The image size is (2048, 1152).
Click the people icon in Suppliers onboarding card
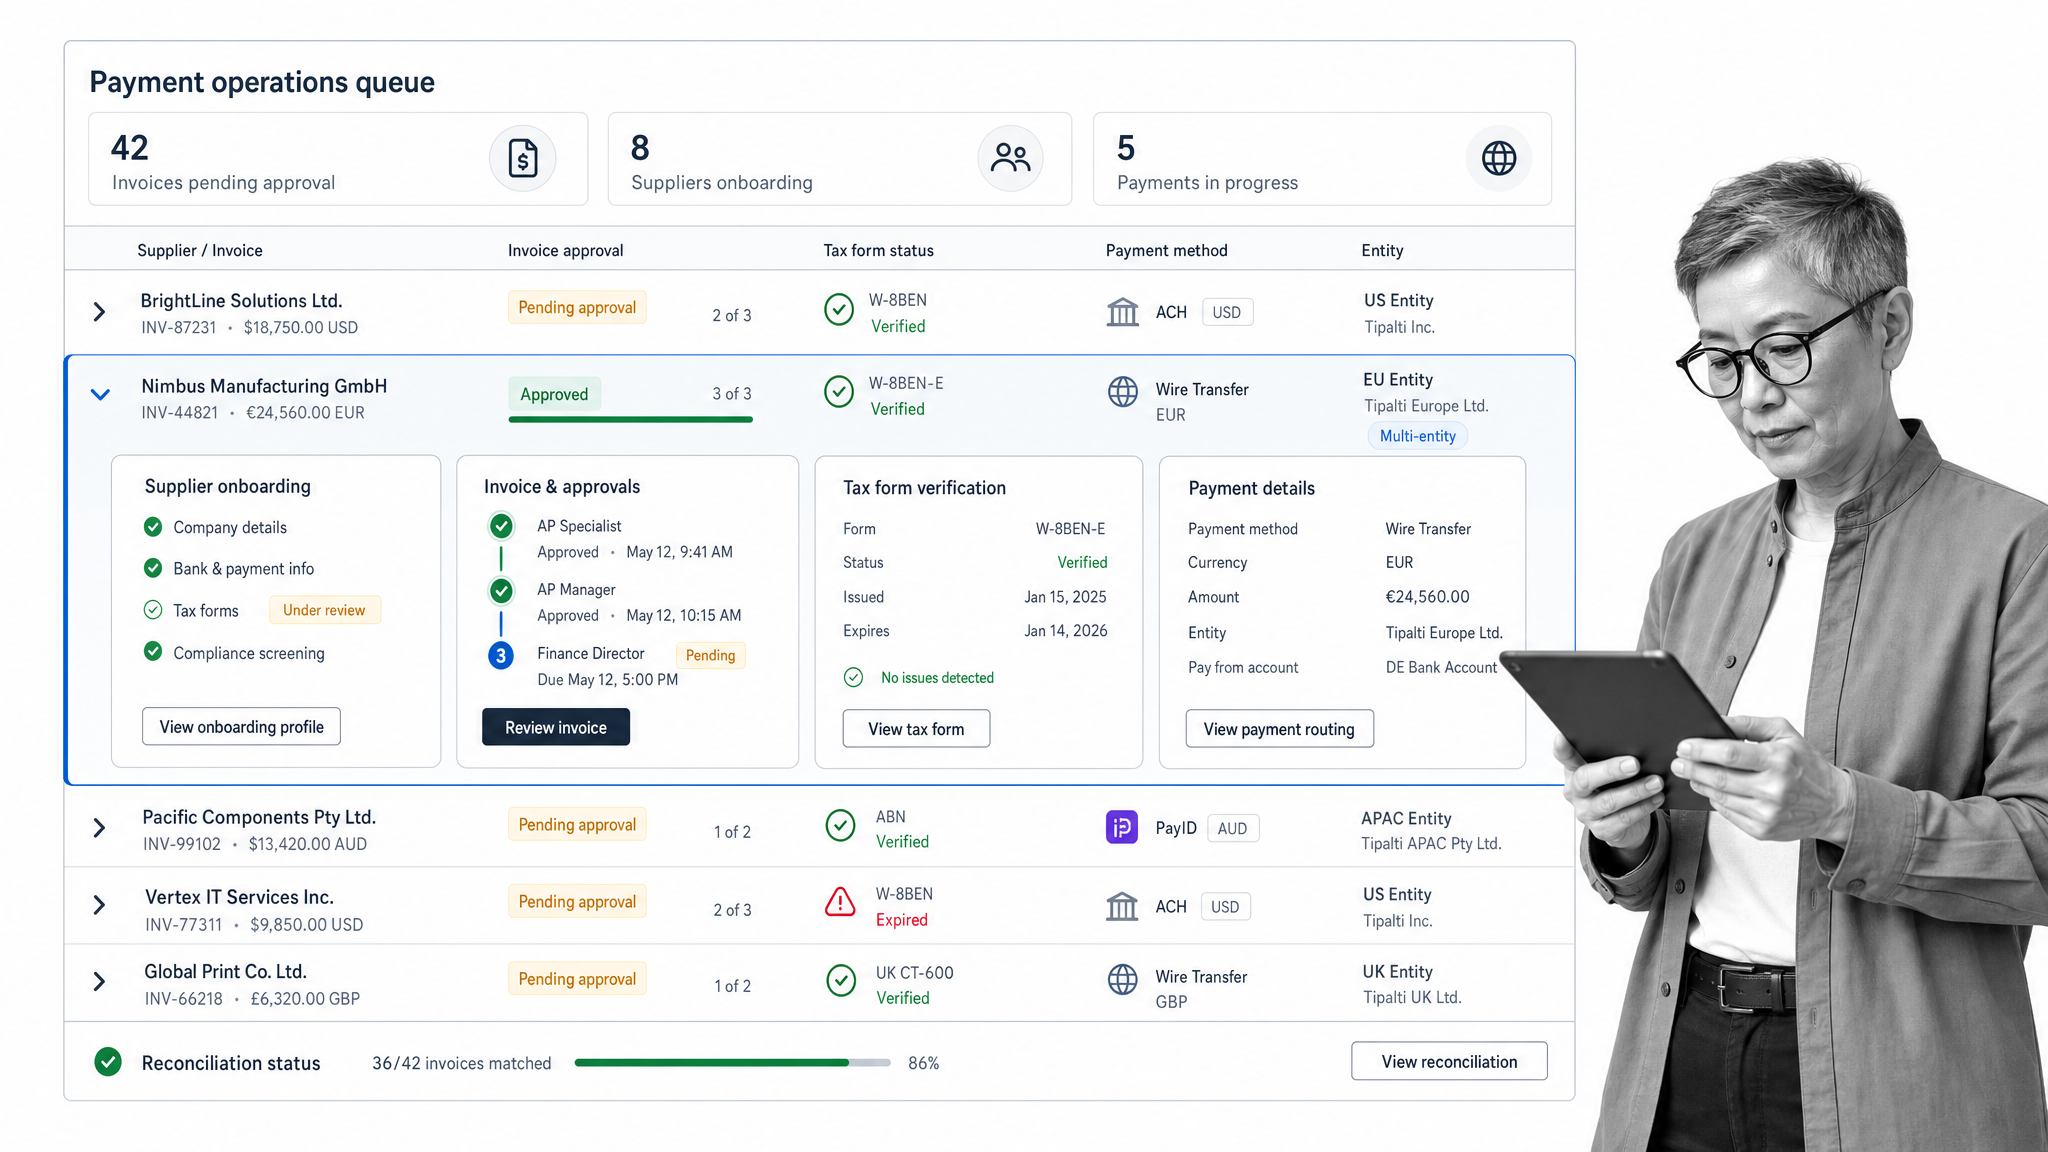pos(1010,158)
